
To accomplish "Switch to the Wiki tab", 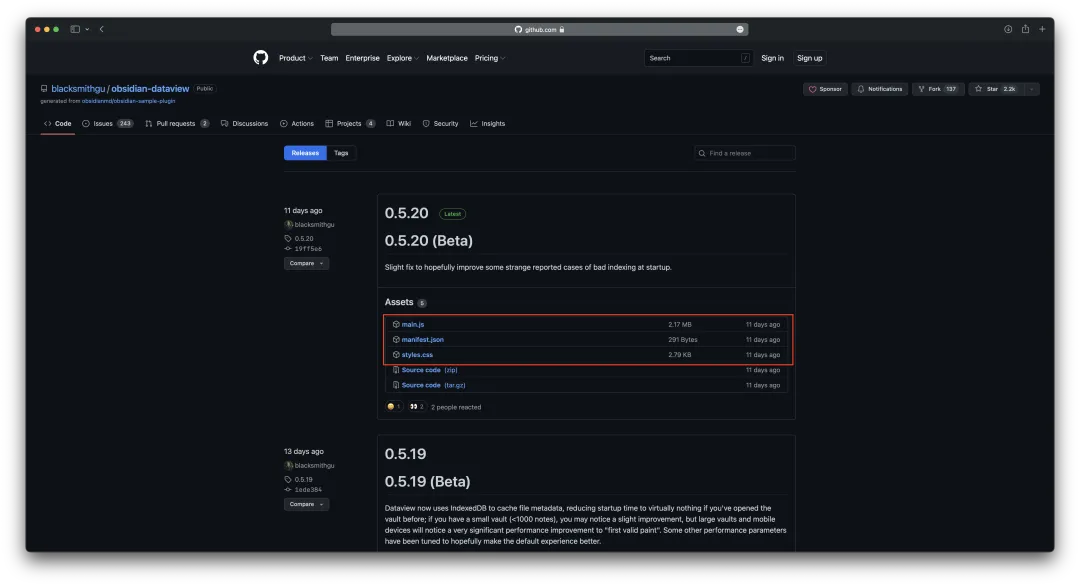I will coord(399,124).
